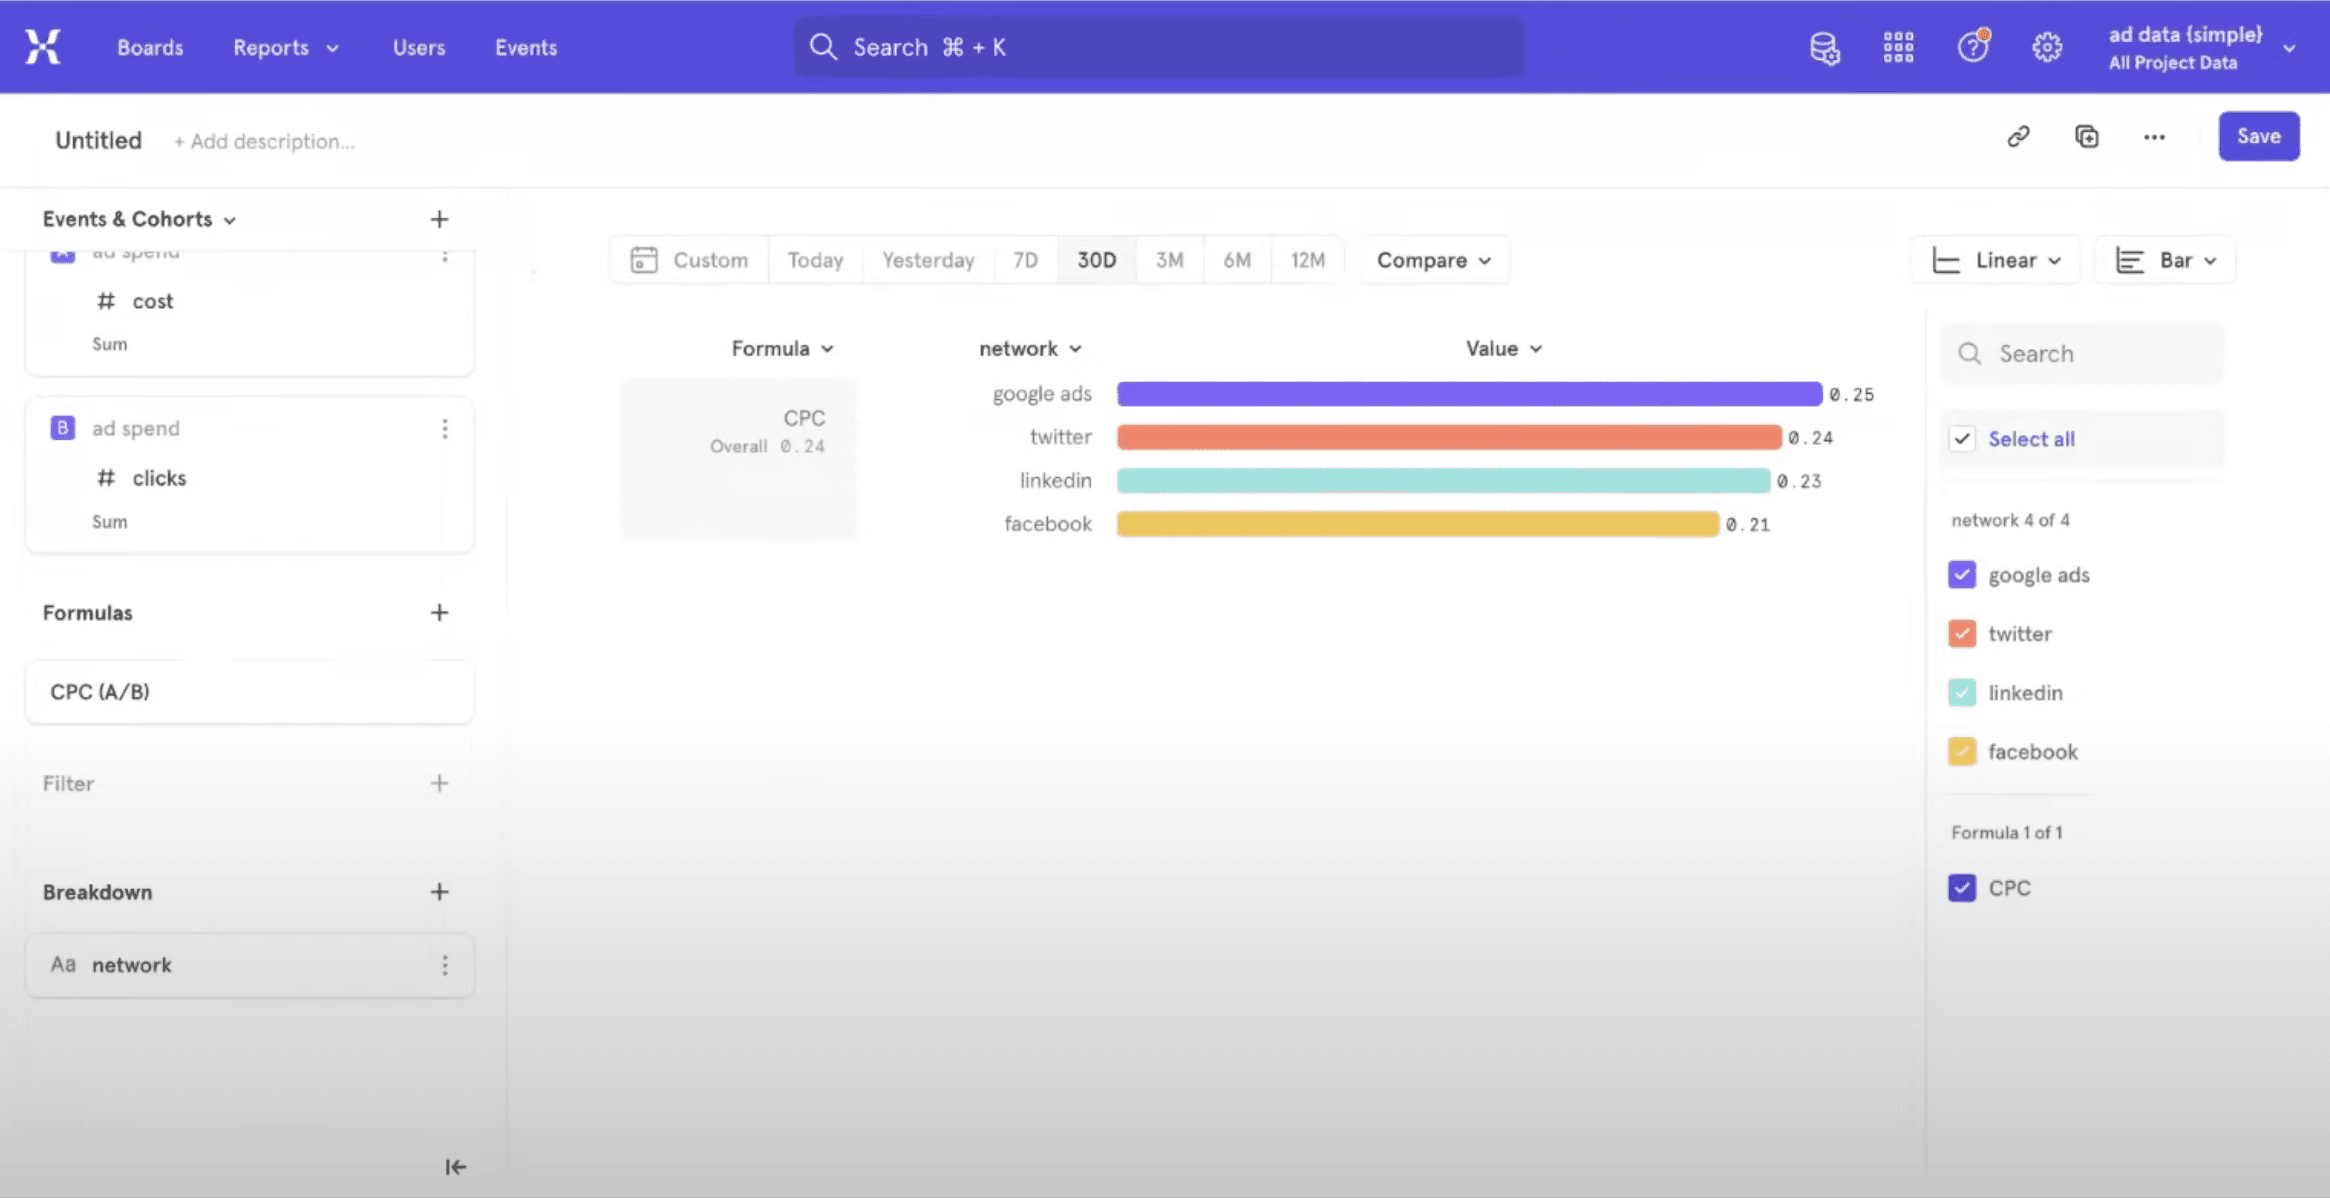Select the 12M date range
Image resolution: width=2330 pixels, height=1198 pixels.
point(1307,260)
